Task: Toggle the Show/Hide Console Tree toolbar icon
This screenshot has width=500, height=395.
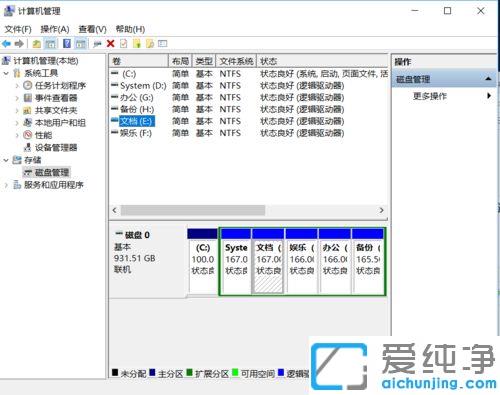Action: (51, 44)
